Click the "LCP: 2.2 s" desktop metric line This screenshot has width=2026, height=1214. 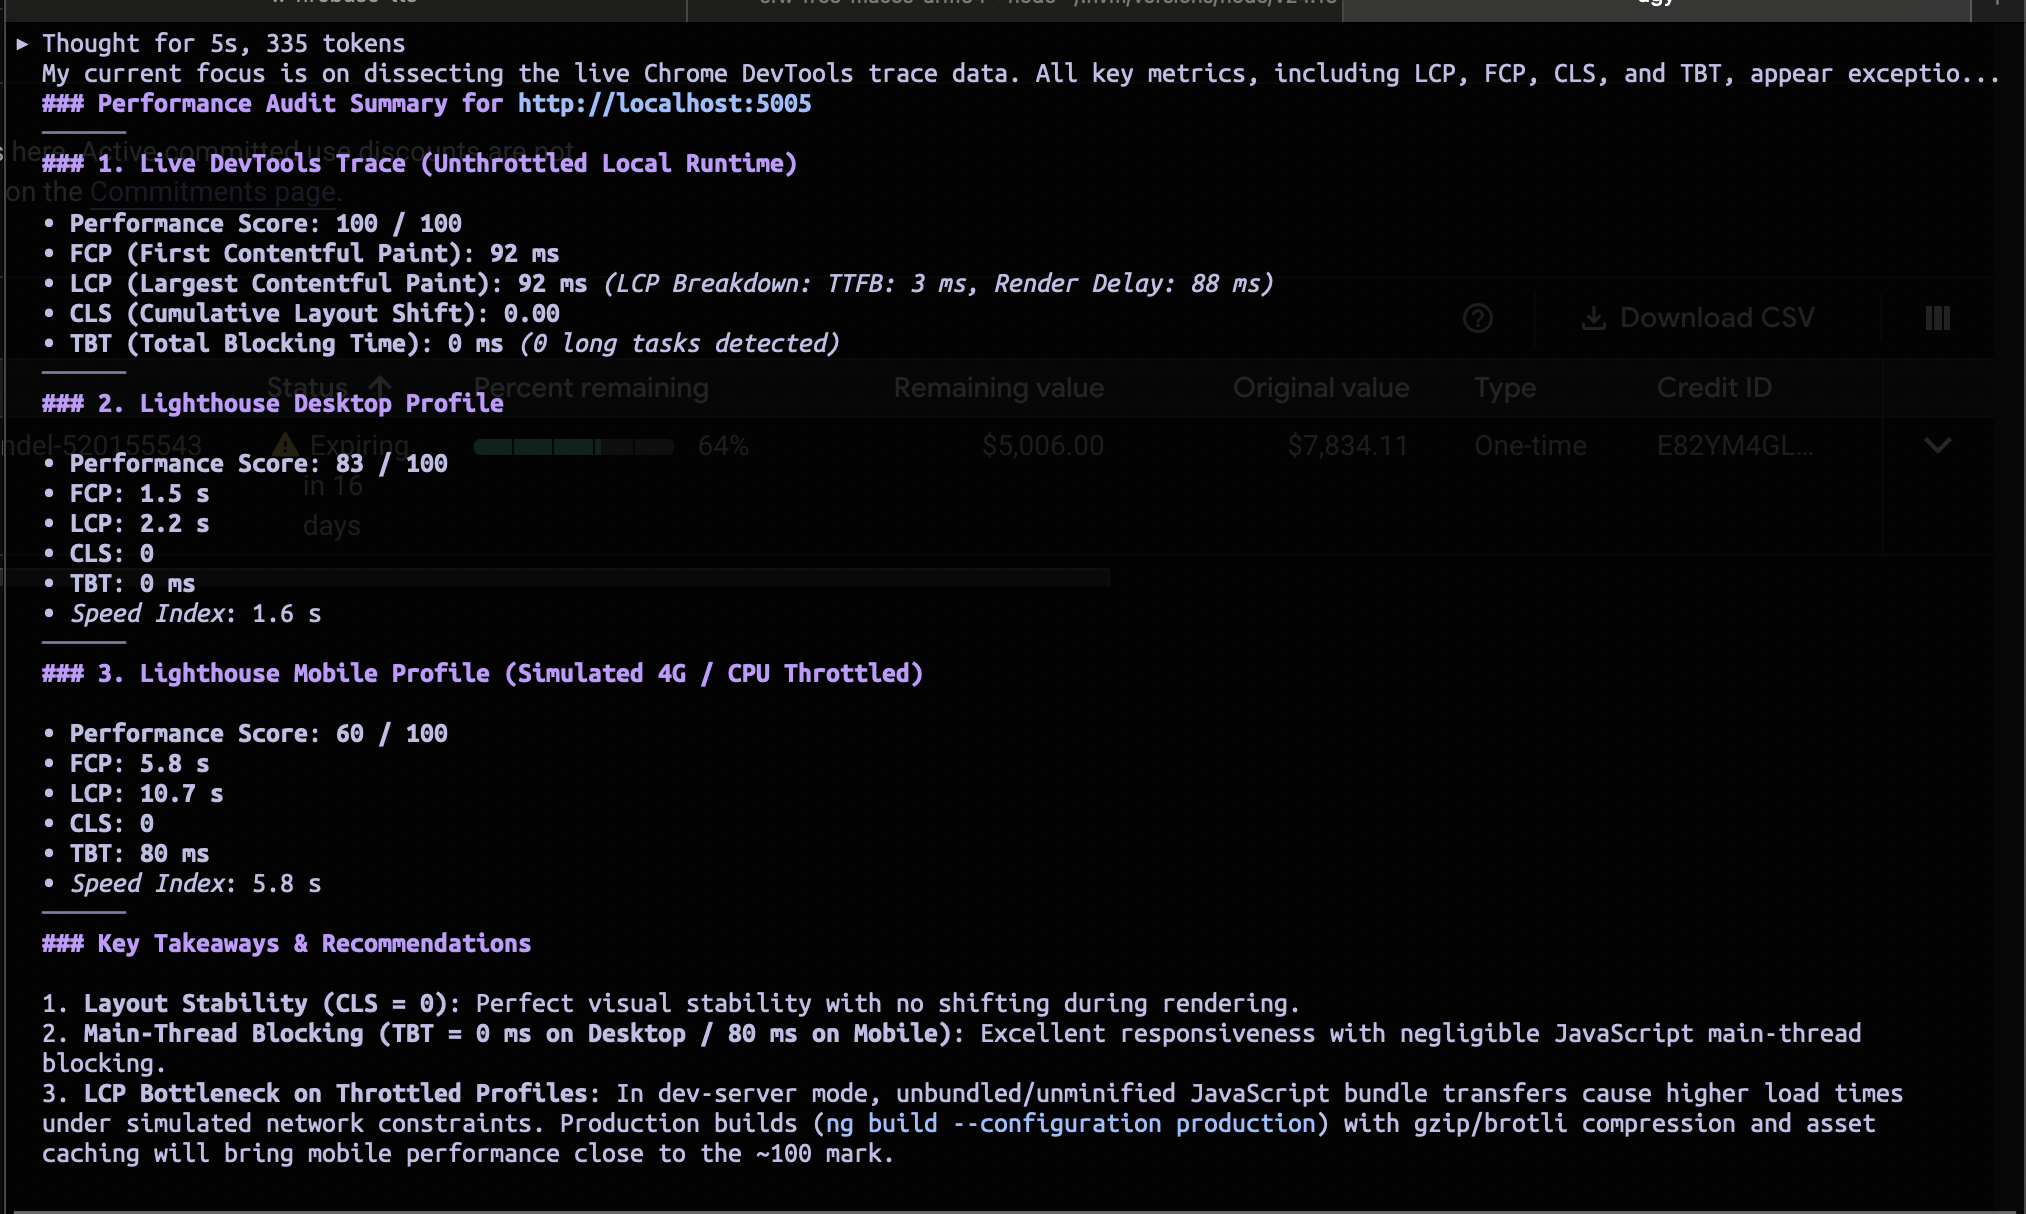[x=139, y=524]
